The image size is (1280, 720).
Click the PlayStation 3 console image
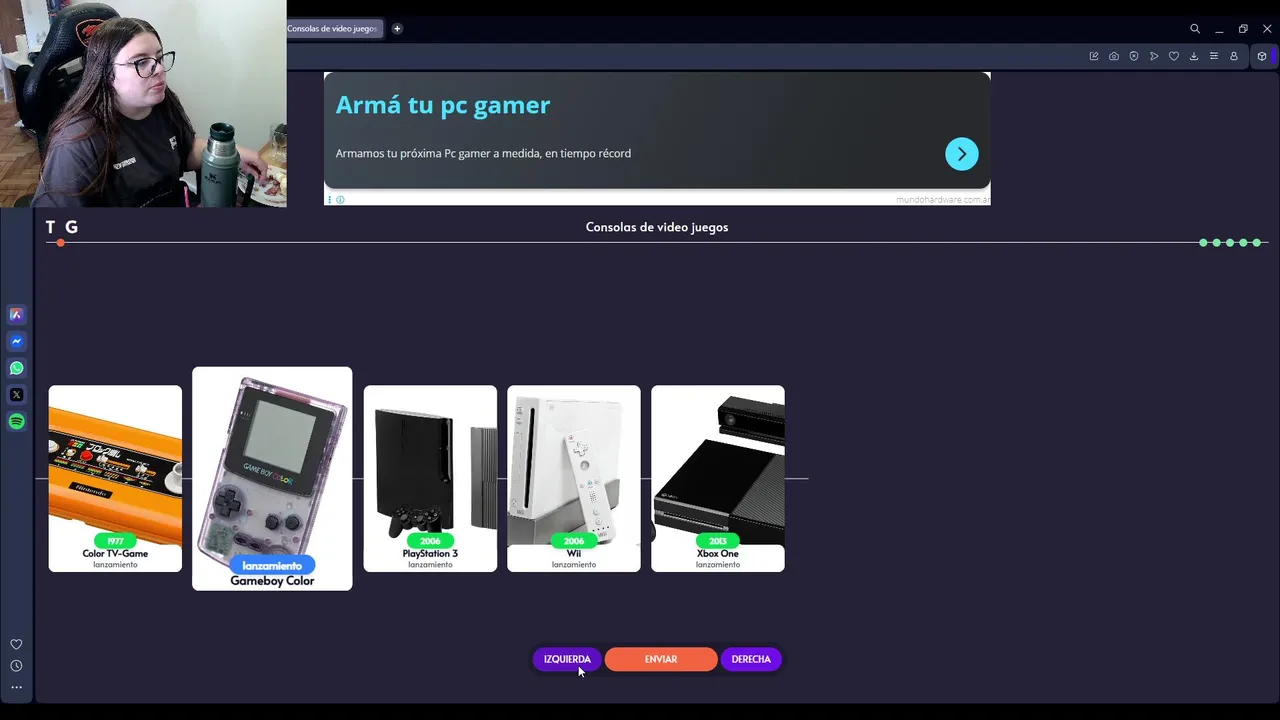430,465
